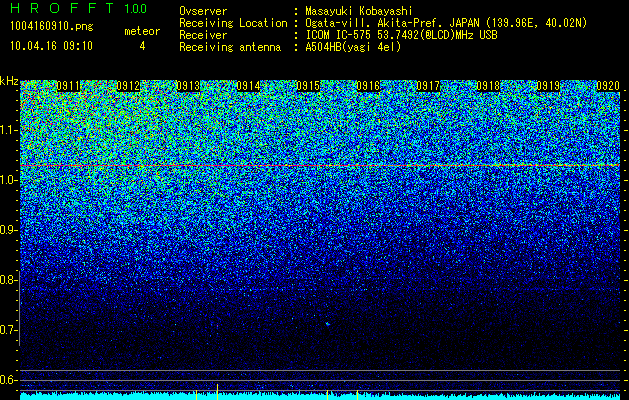Click the 1.1 kHz frequency axis label
629x400 pixels.
(x=7, y=130)
